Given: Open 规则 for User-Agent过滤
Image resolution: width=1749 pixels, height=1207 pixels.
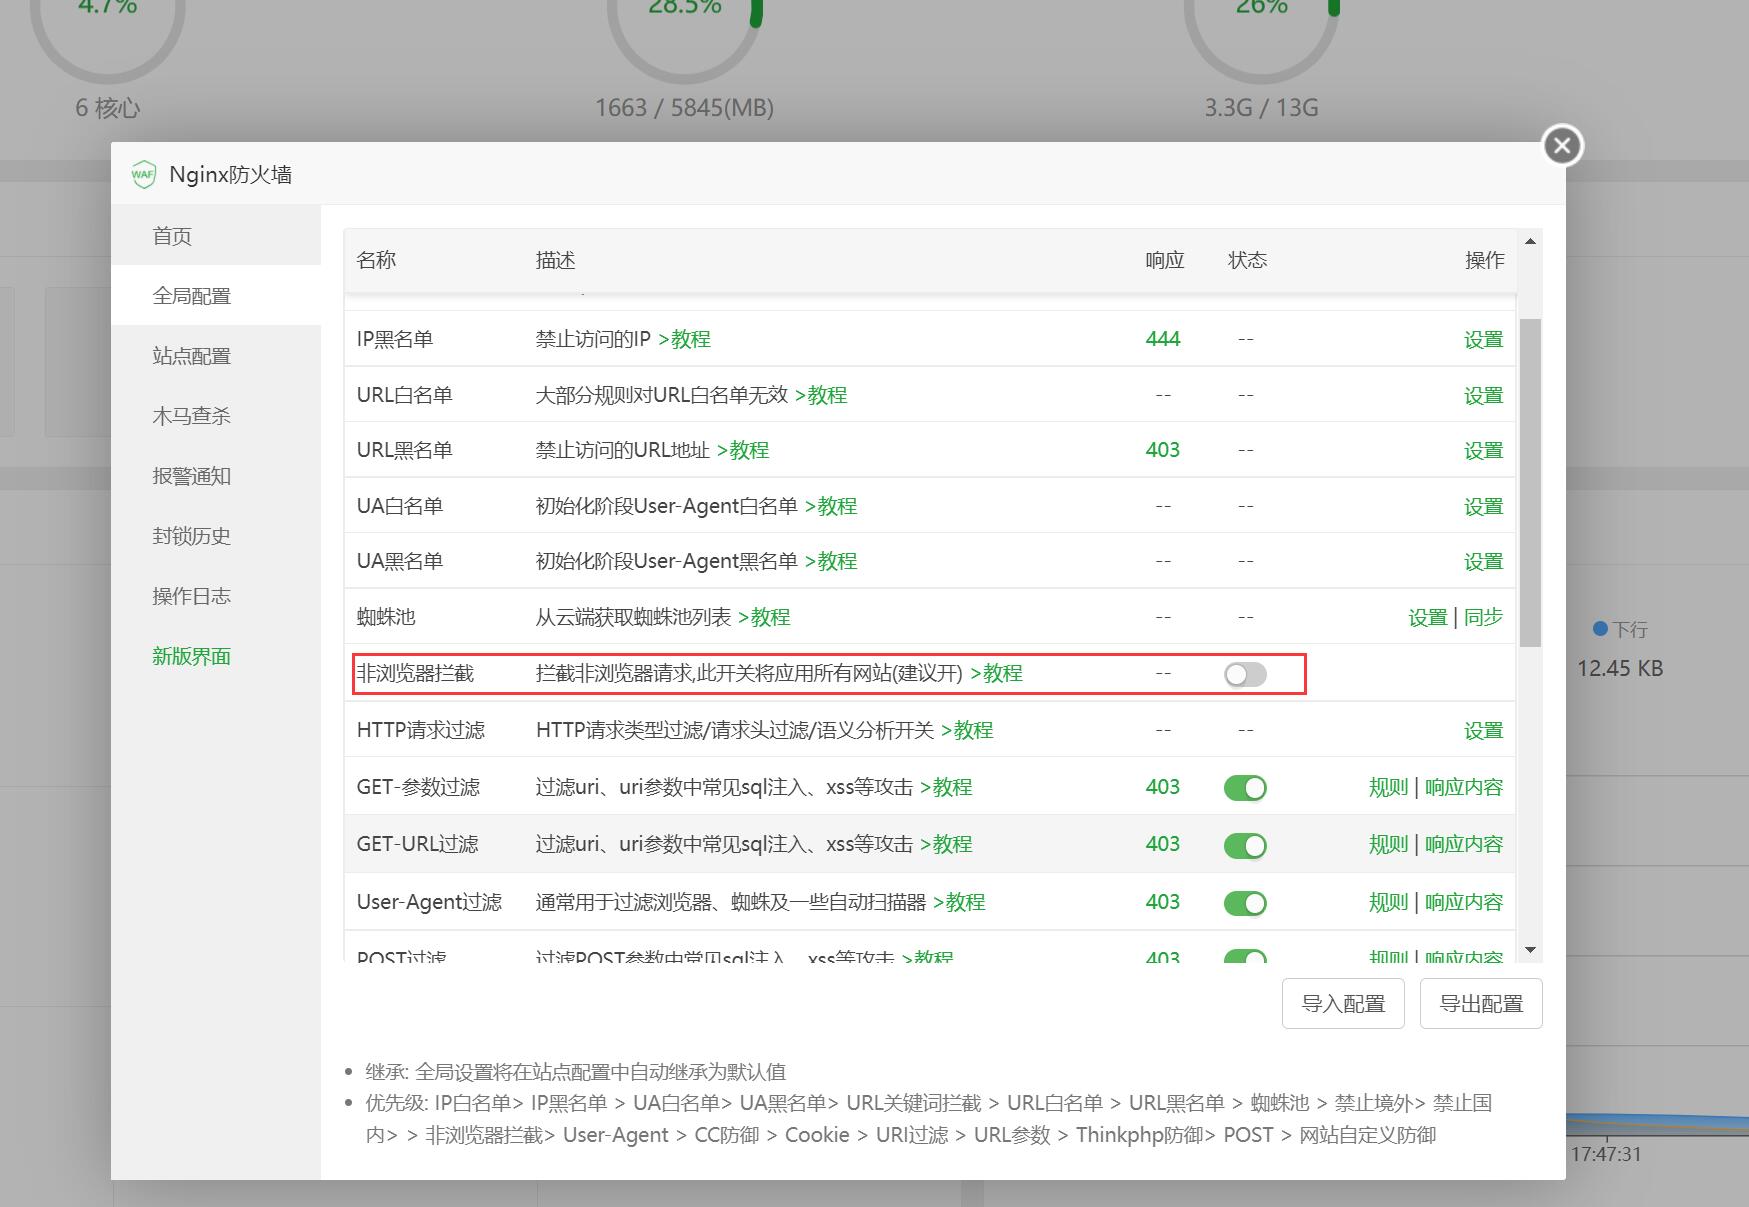Looking at the screenshot, I should click(1388, 903).
